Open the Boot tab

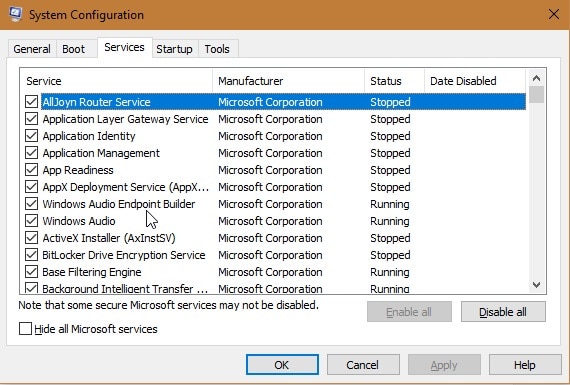(73, 49)
